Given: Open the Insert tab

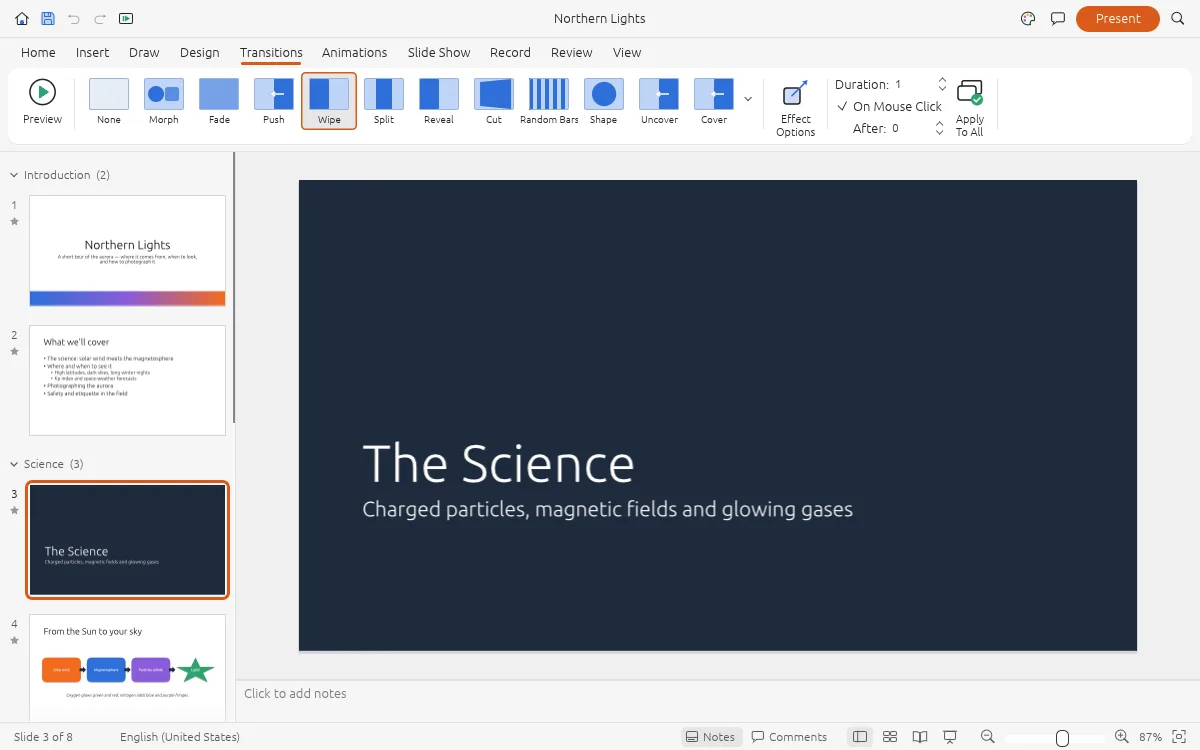Looking at the screenshot, I should click(x=92, y=52).
